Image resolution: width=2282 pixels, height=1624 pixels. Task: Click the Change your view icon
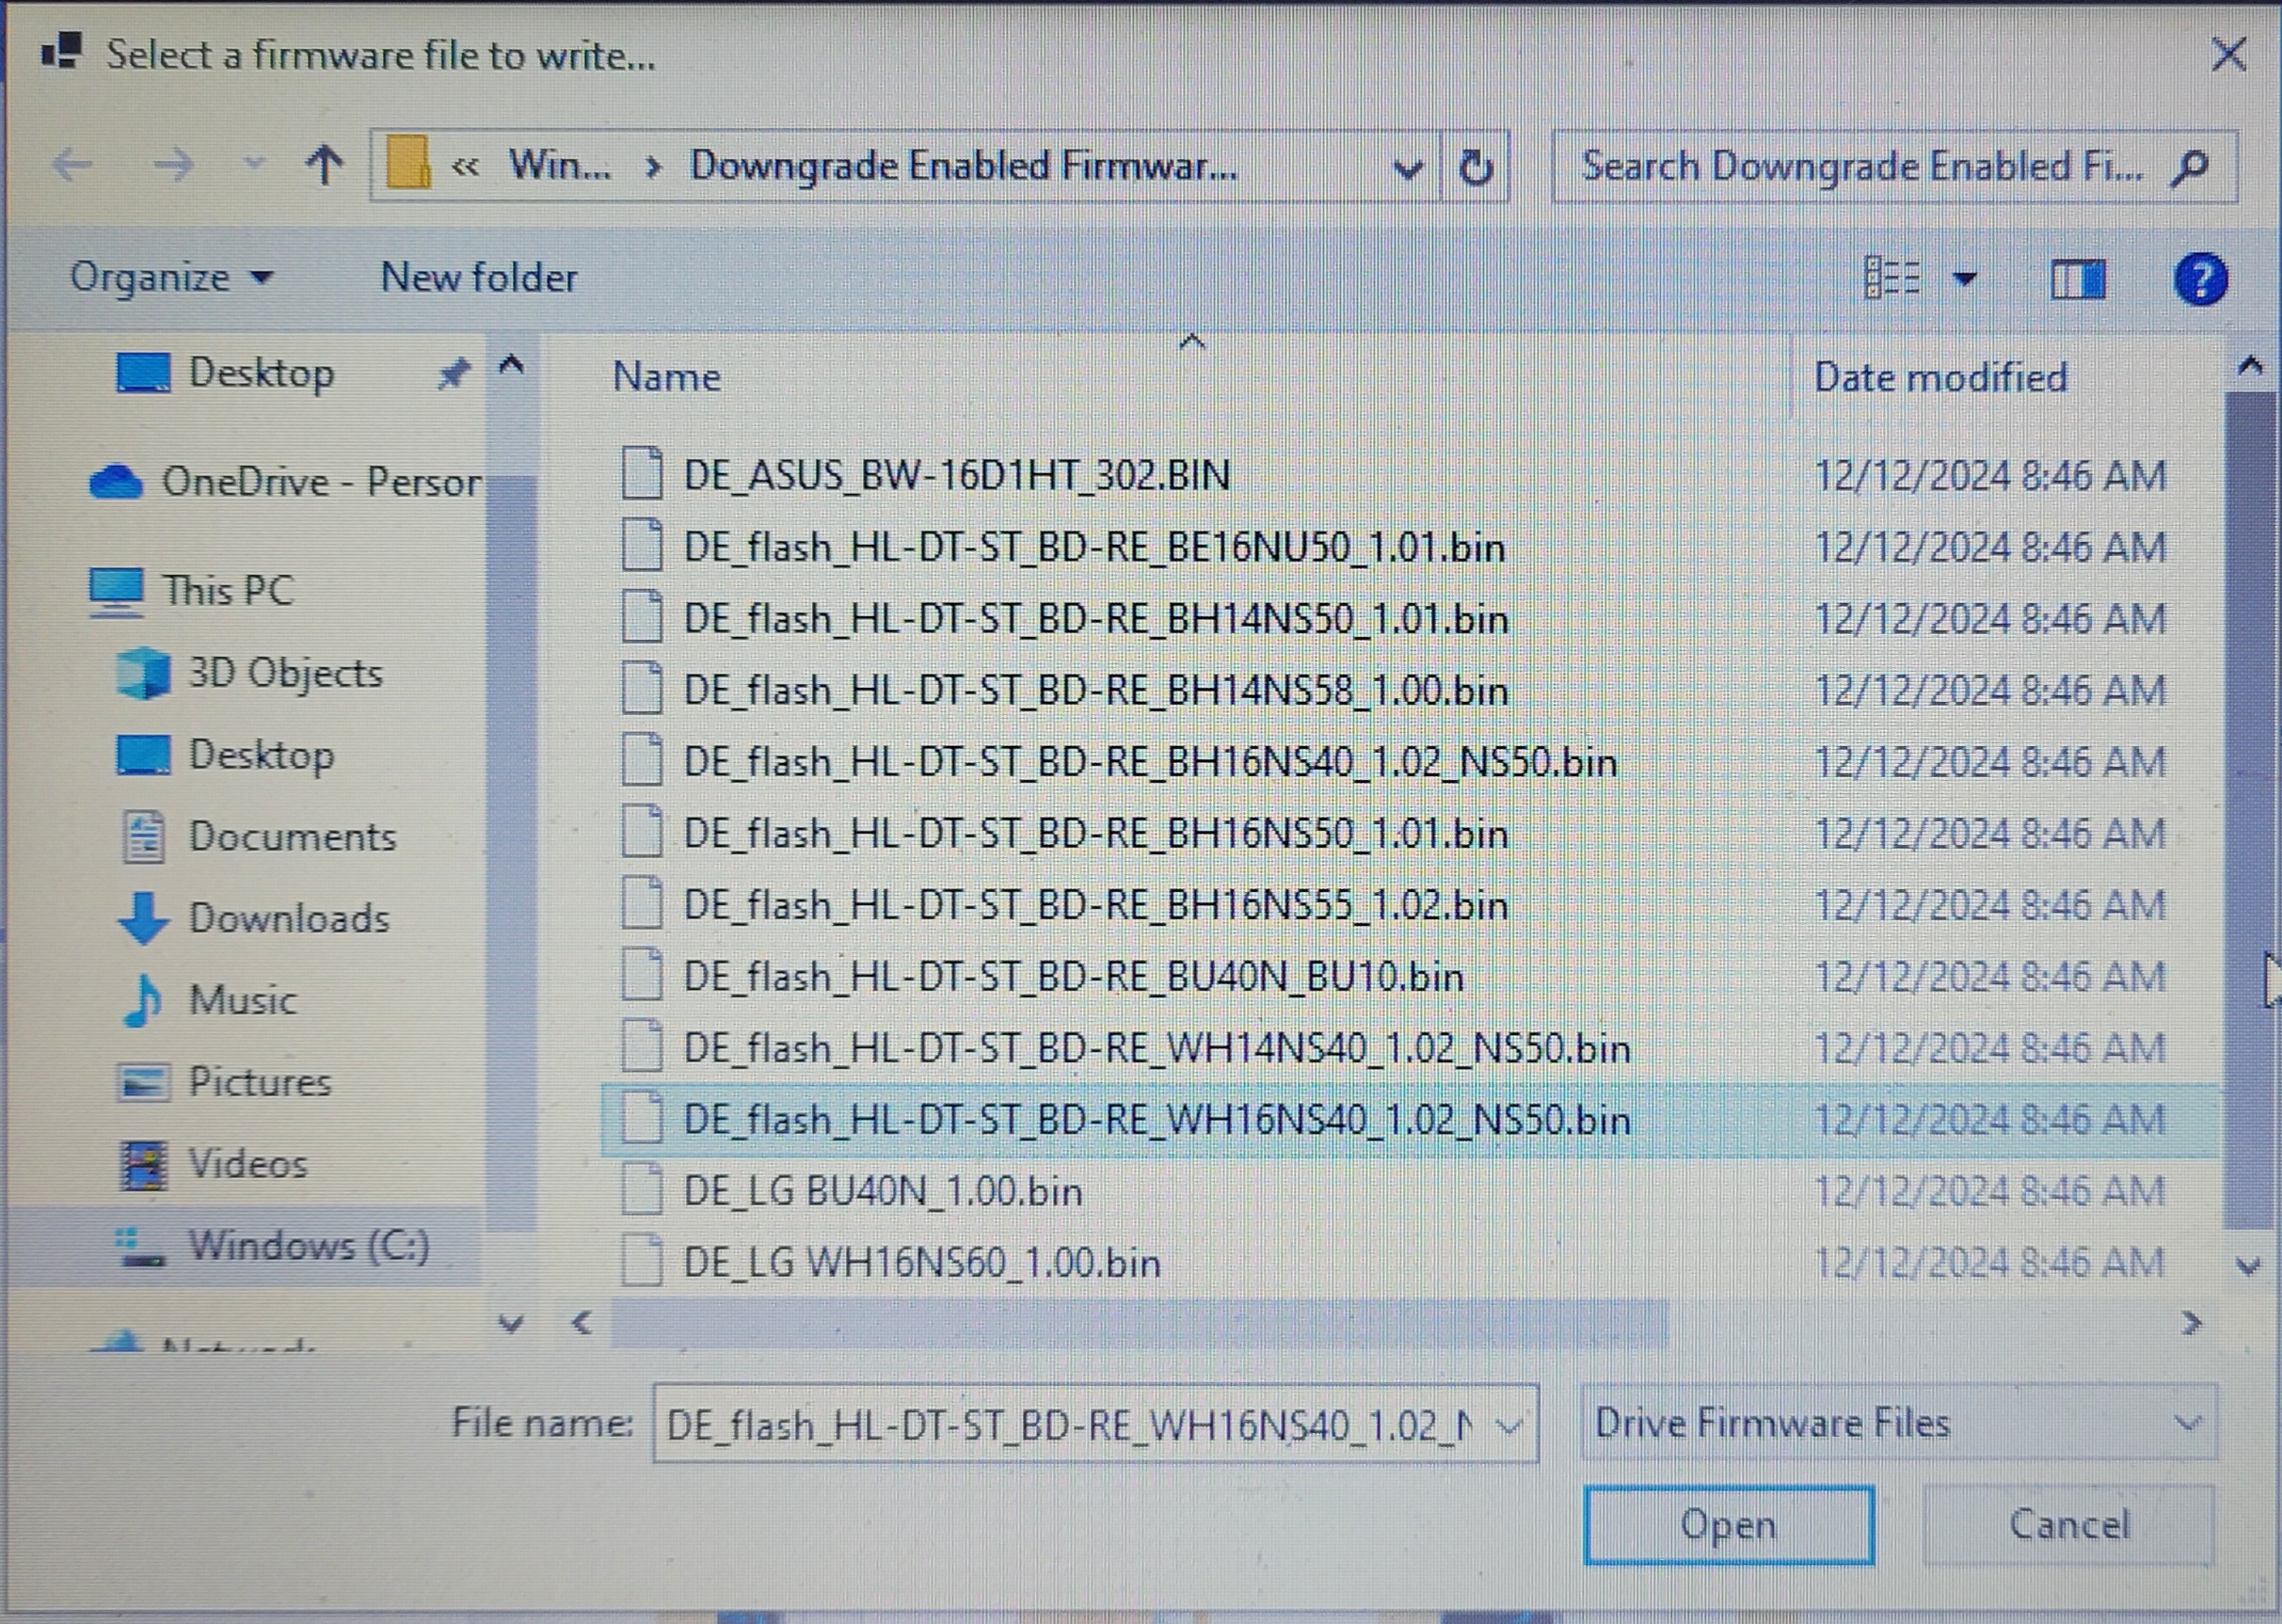(x=1892, y=278)
